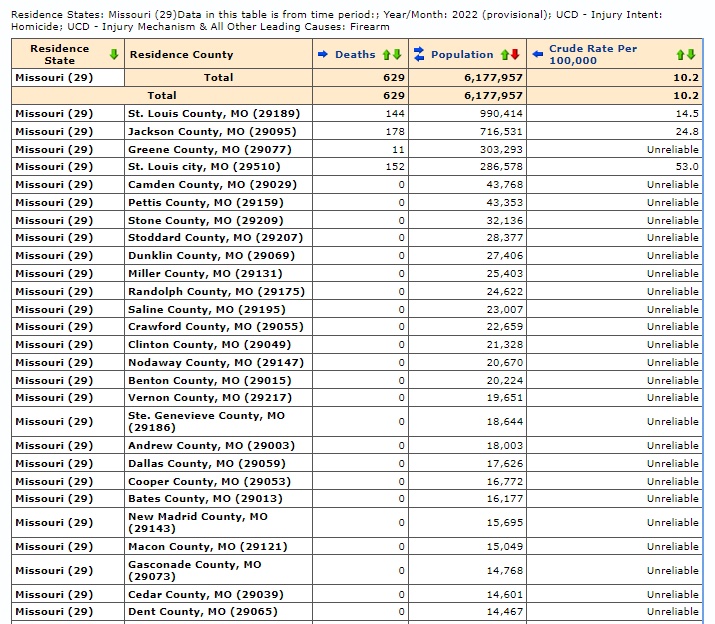This screenshot has height=624, width=715.
Task: Click the red Population descending sort arrow
Action: tap(515, 54)
